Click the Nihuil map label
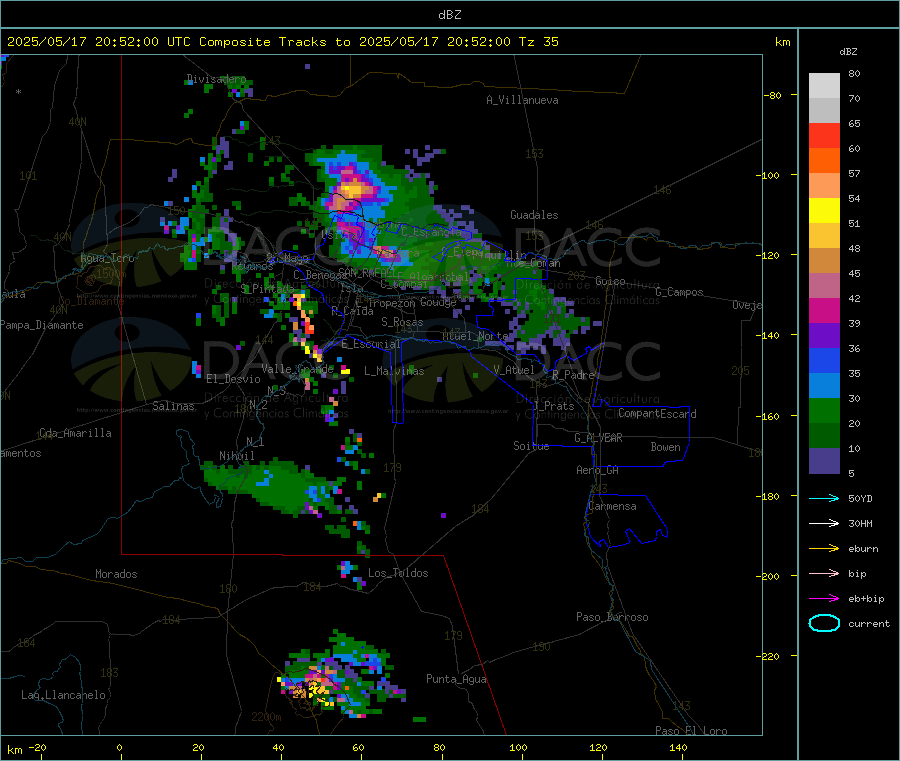This screenshot has width=900, height=761. pyautogui.click(x=236, y=456)
